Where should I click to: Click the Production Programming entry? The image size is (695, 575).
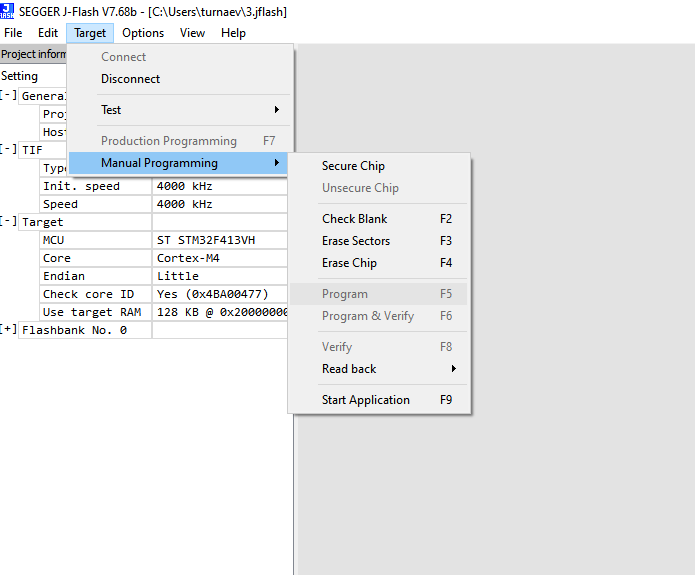coord(181,141)
